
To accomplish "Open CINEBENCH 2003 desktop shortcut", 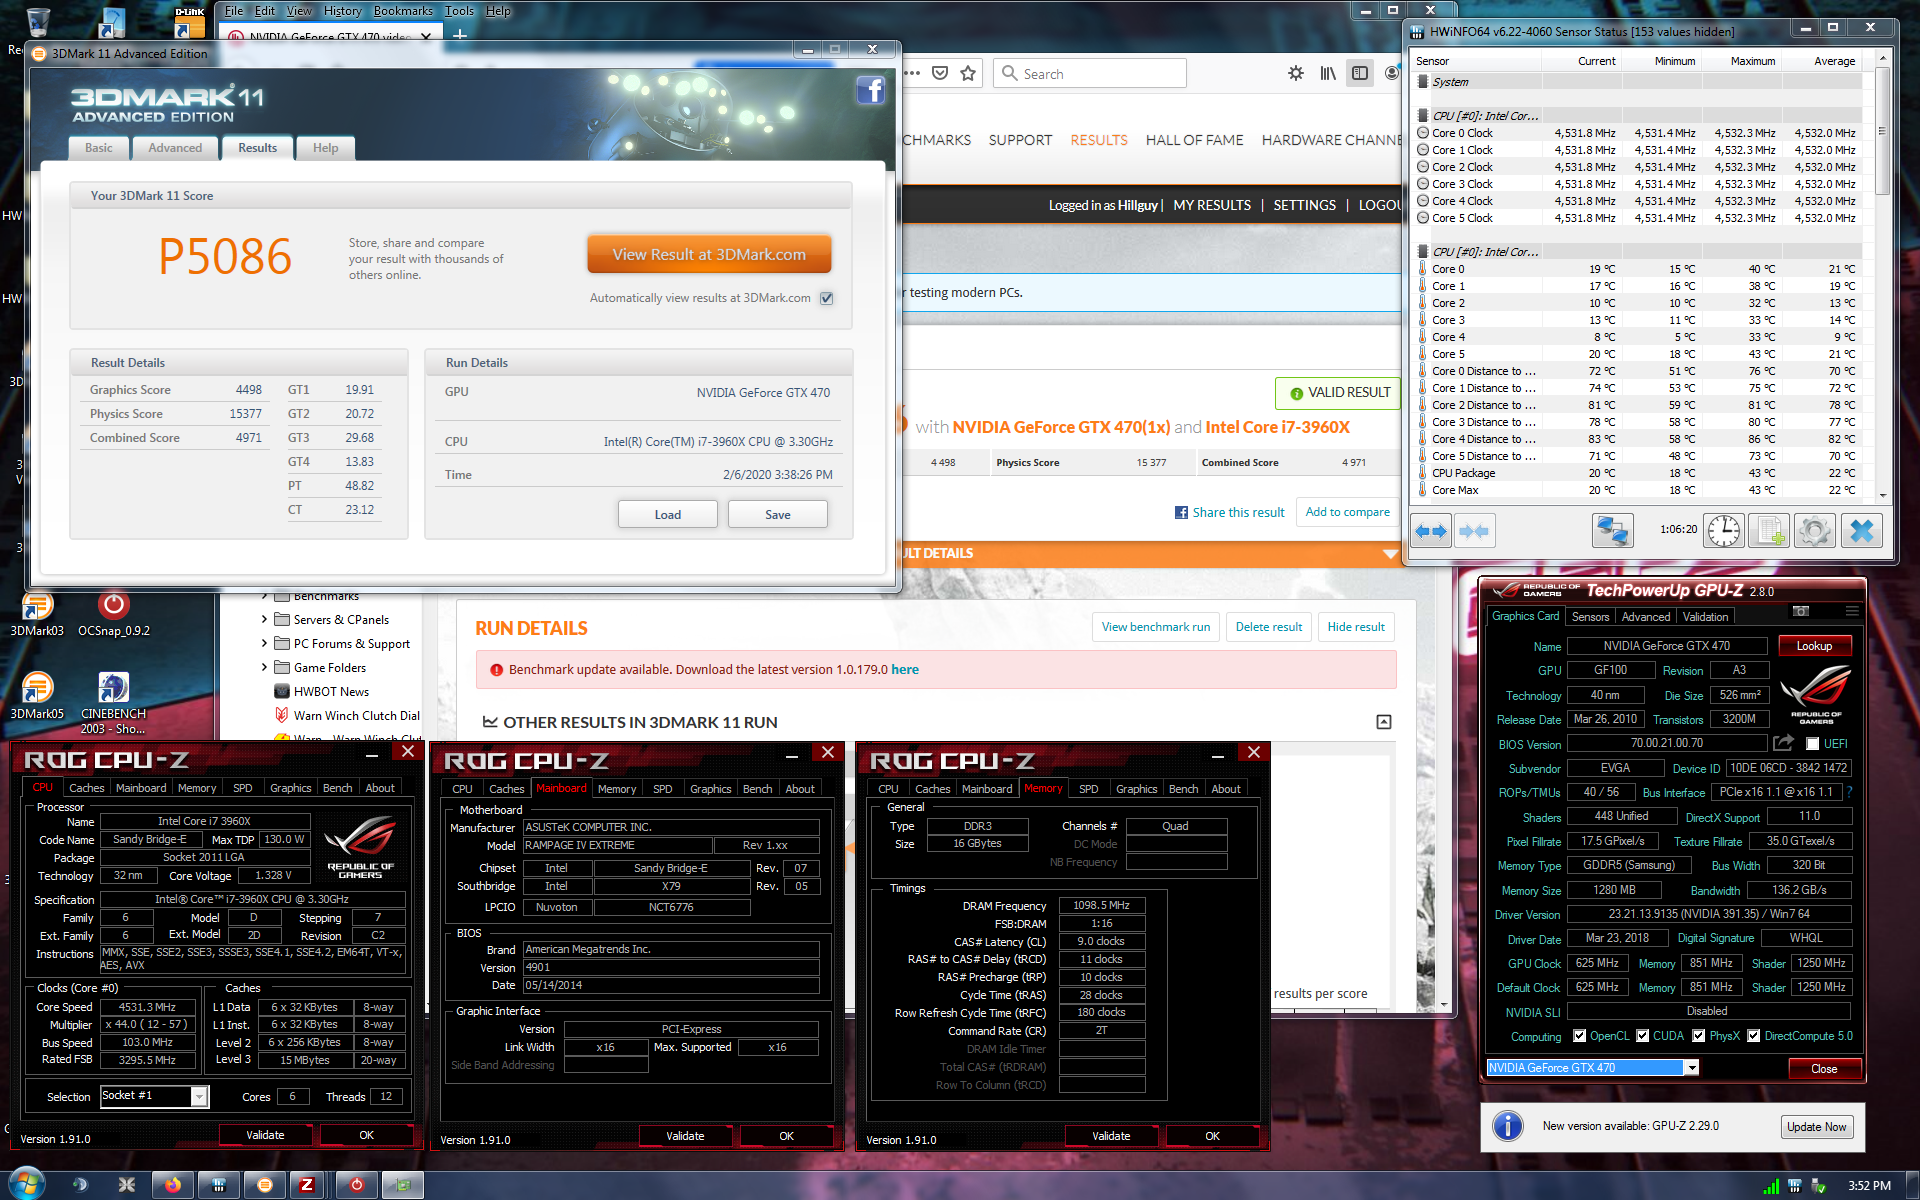I will (x=113, y=703).
